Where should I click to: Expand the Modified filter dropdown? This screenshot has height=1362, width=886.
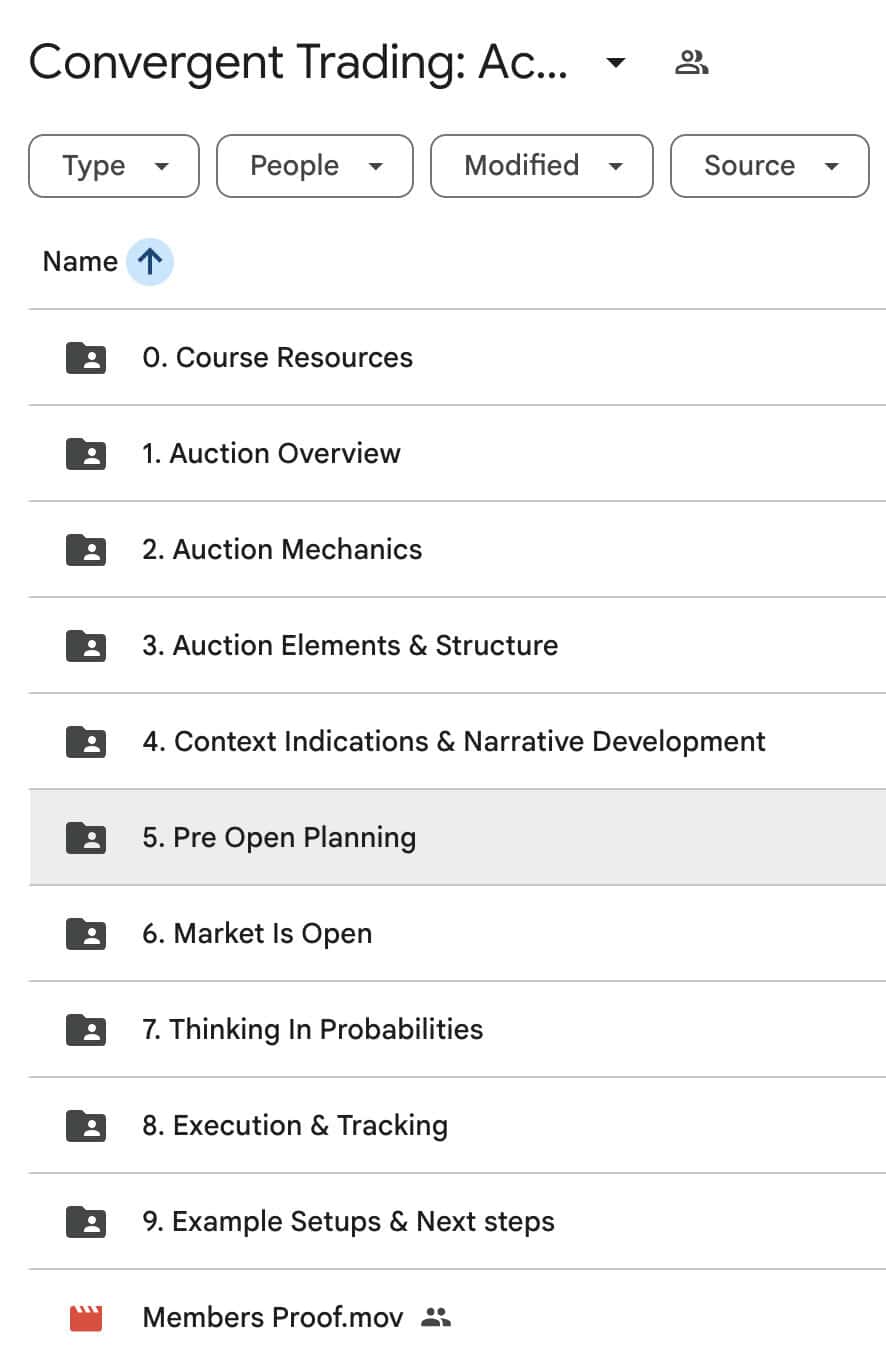541,166
